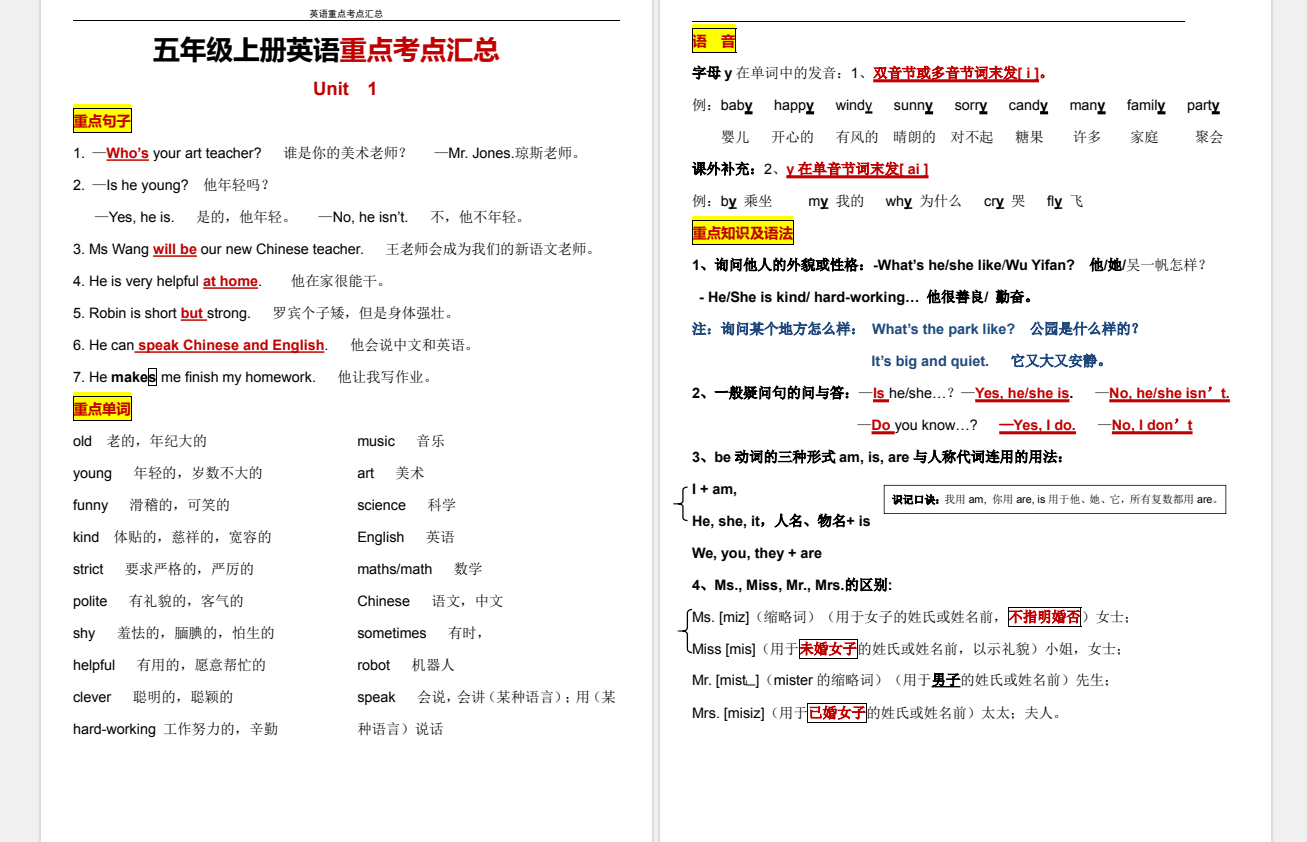
Task: Select the yellow 重点单词 section label
Action: pos(102,409)
